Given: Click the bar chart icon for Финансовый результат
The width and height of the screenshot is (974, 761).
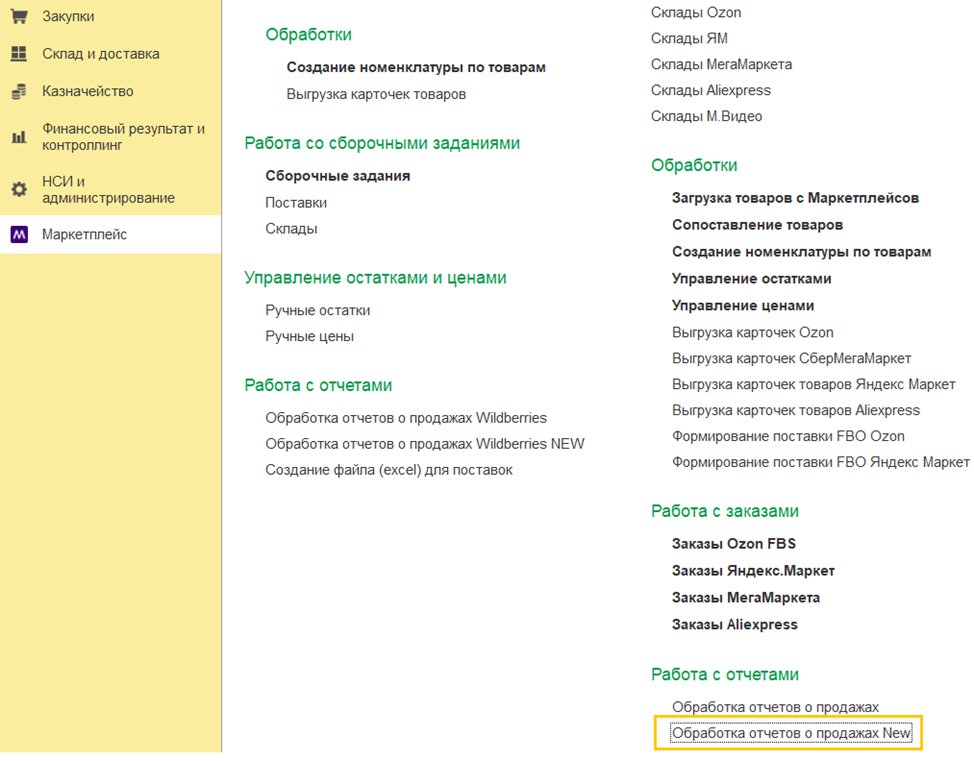Looking at the screenshot, I should click(x=19, y=137).
